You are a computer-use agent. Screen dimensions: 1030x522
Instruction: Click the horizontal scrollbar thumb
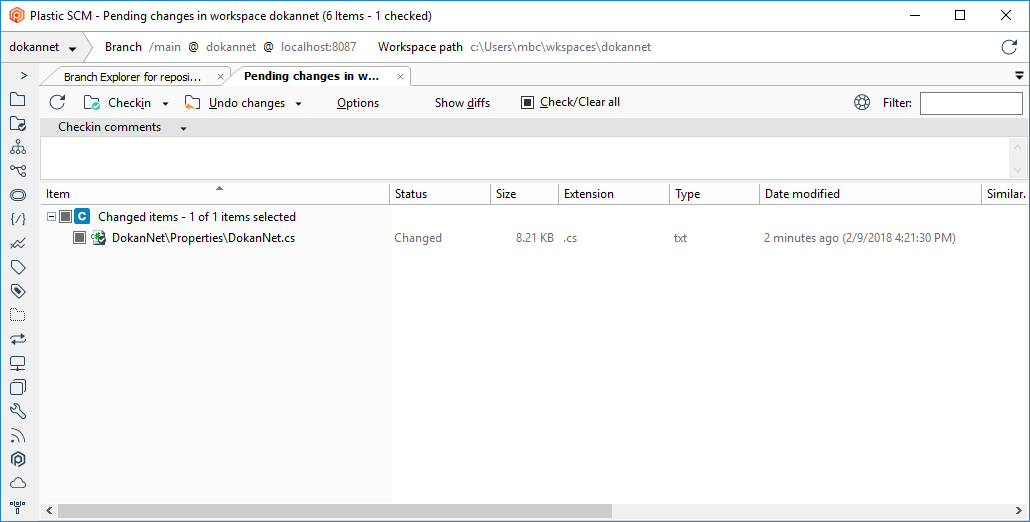click(335, 510)
